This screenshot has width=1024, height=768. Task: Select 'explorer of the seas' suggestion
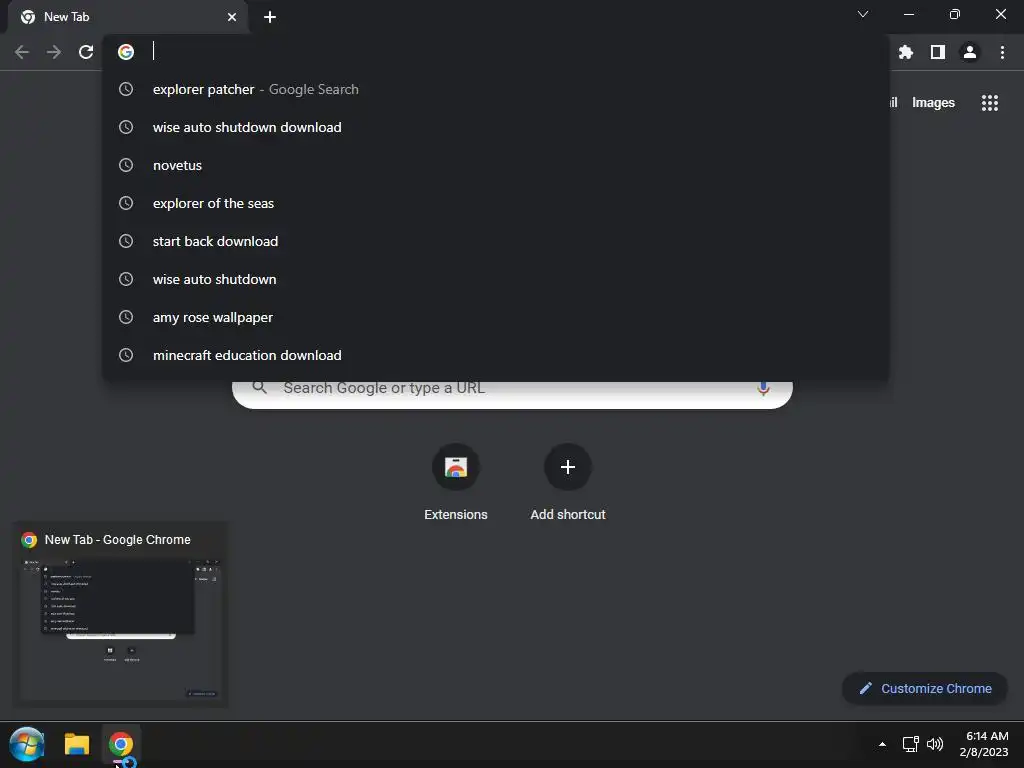pos(496,203)
